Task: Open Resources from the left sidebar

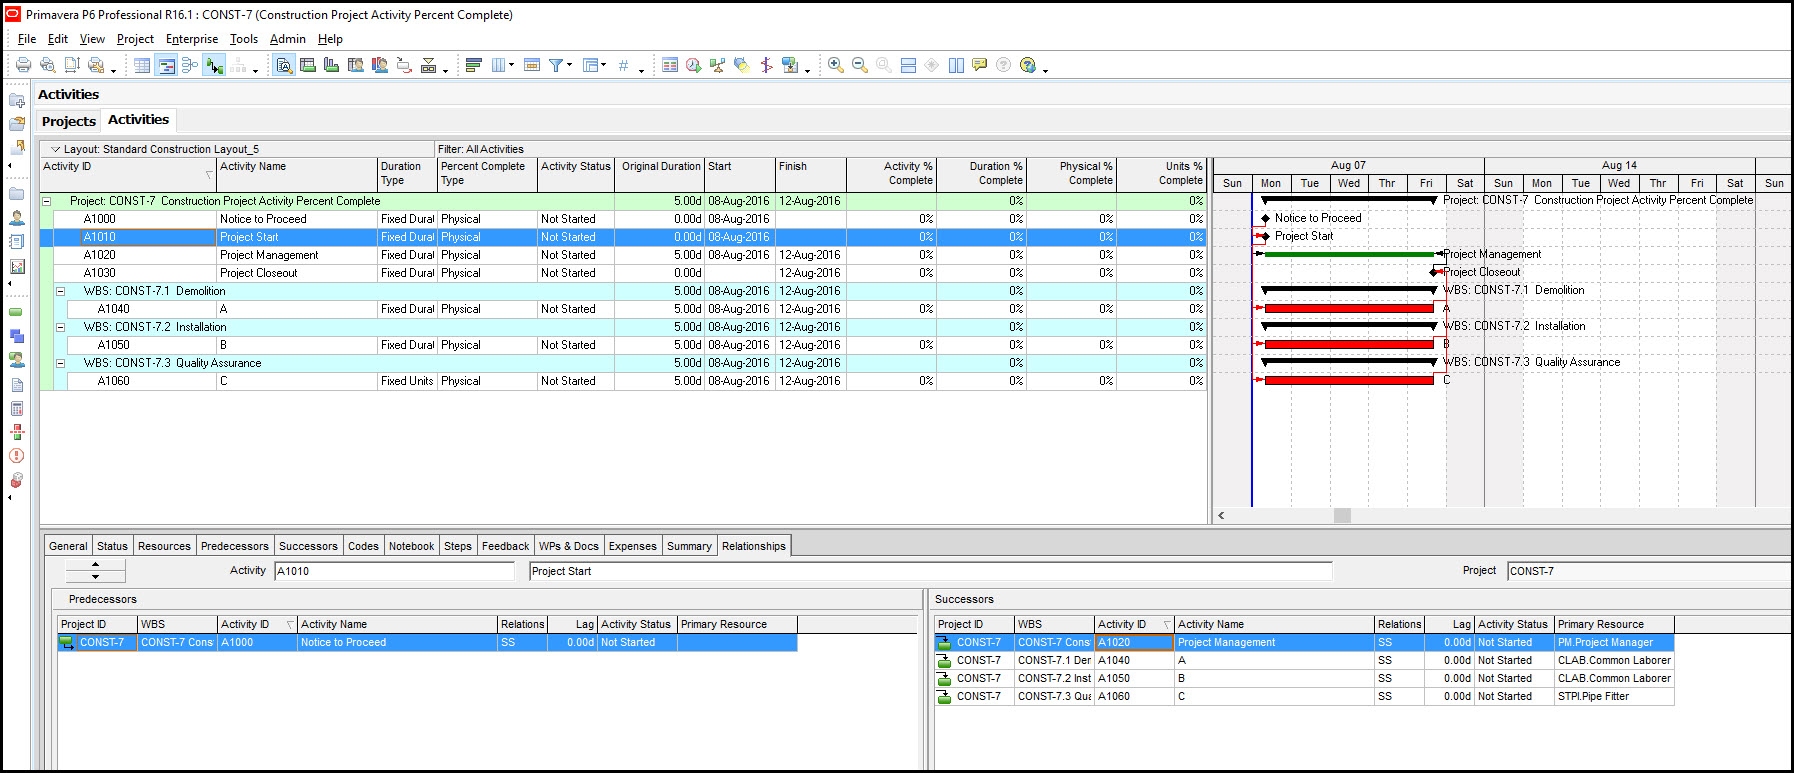Action: coord(17,217)
